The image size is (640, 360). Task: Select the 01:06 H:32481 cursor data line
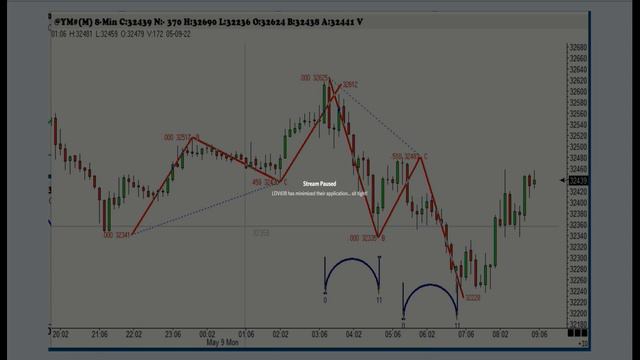coord(121,34)
